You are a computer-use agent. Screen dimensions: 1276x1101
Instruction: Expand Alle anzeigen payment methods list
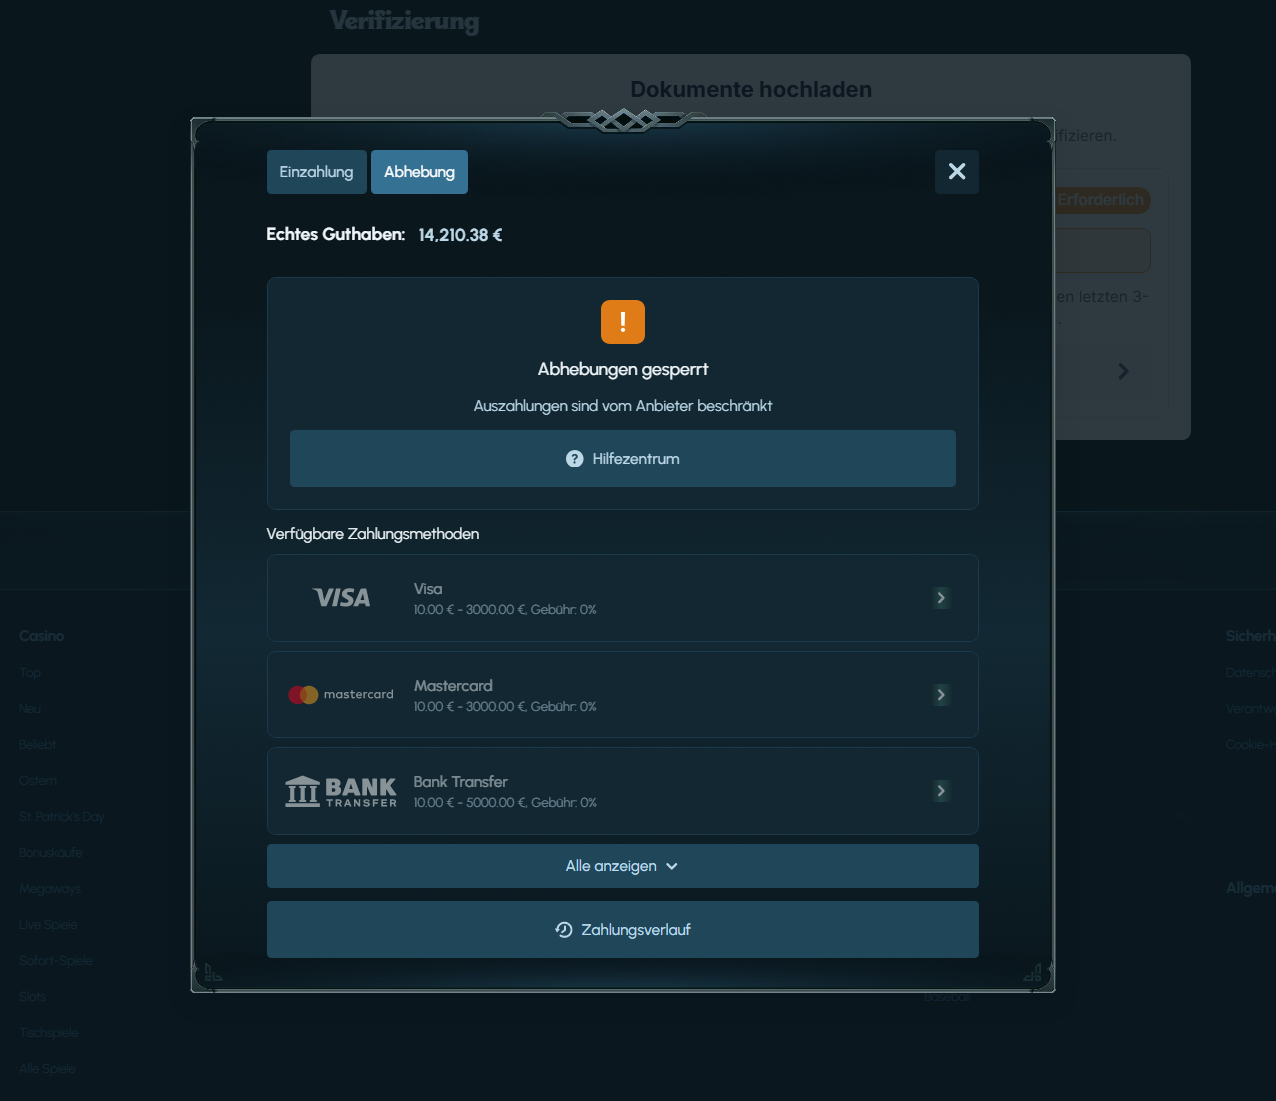tap(622, 866)
